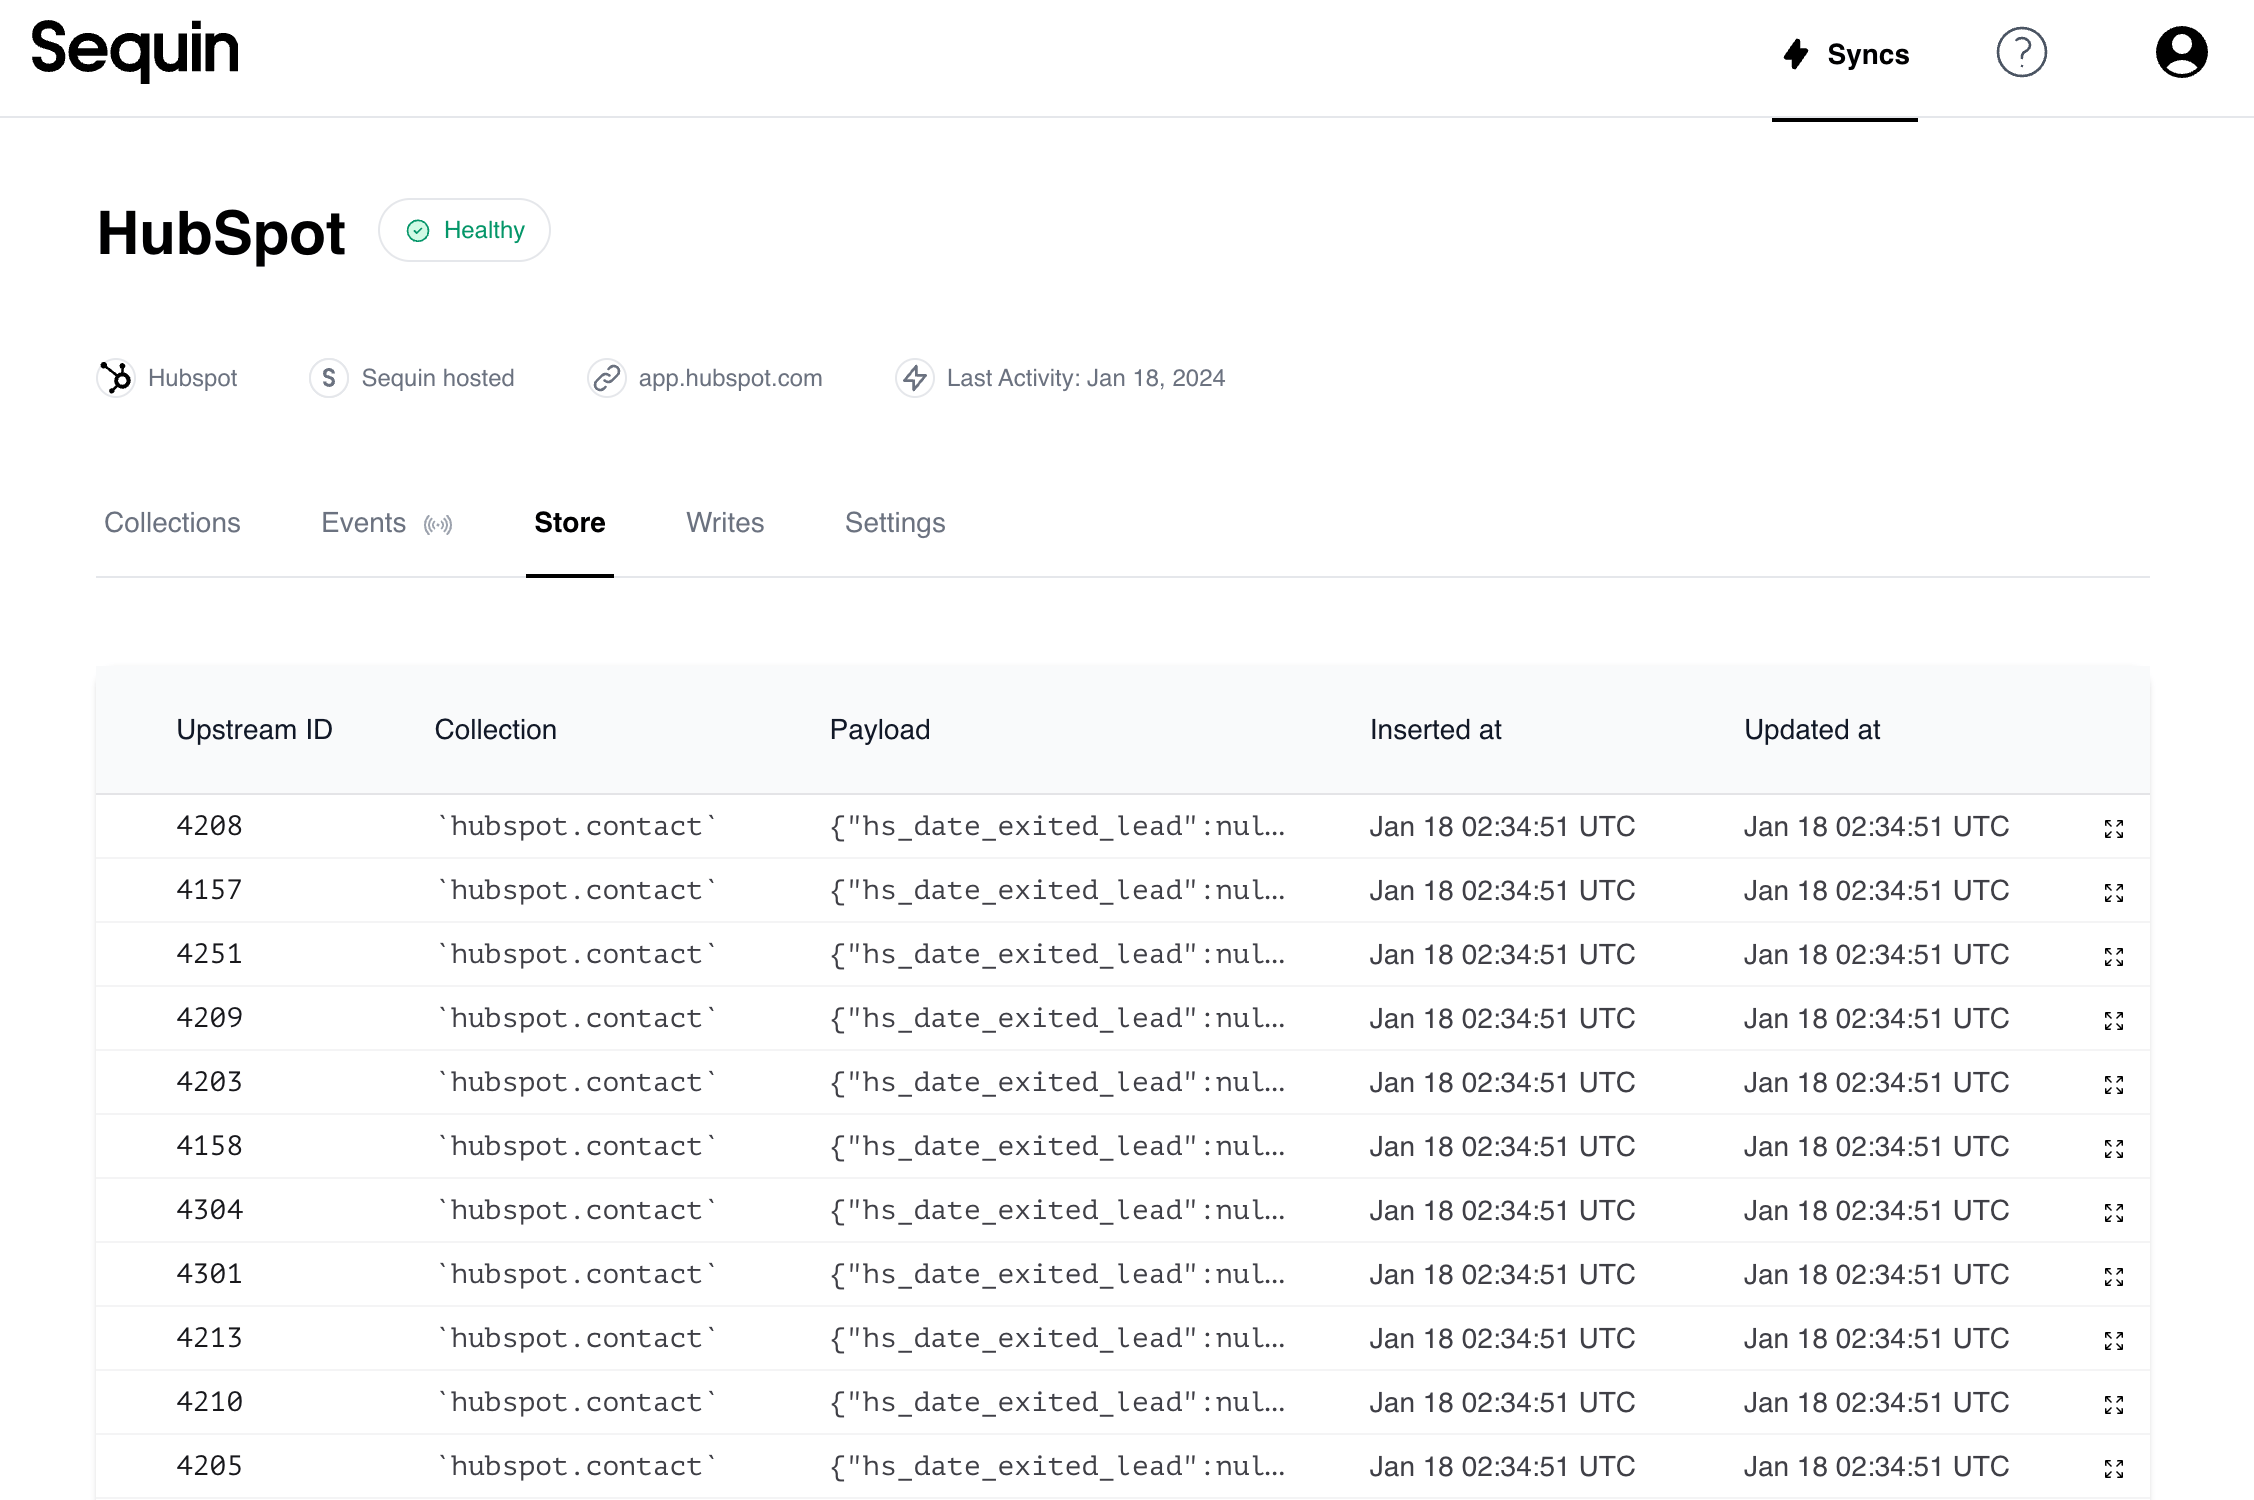The height and width of the screenshot is (1500, 2254).
Task: Open the user account avatar menu
Action: click(x=2181, y=53)
